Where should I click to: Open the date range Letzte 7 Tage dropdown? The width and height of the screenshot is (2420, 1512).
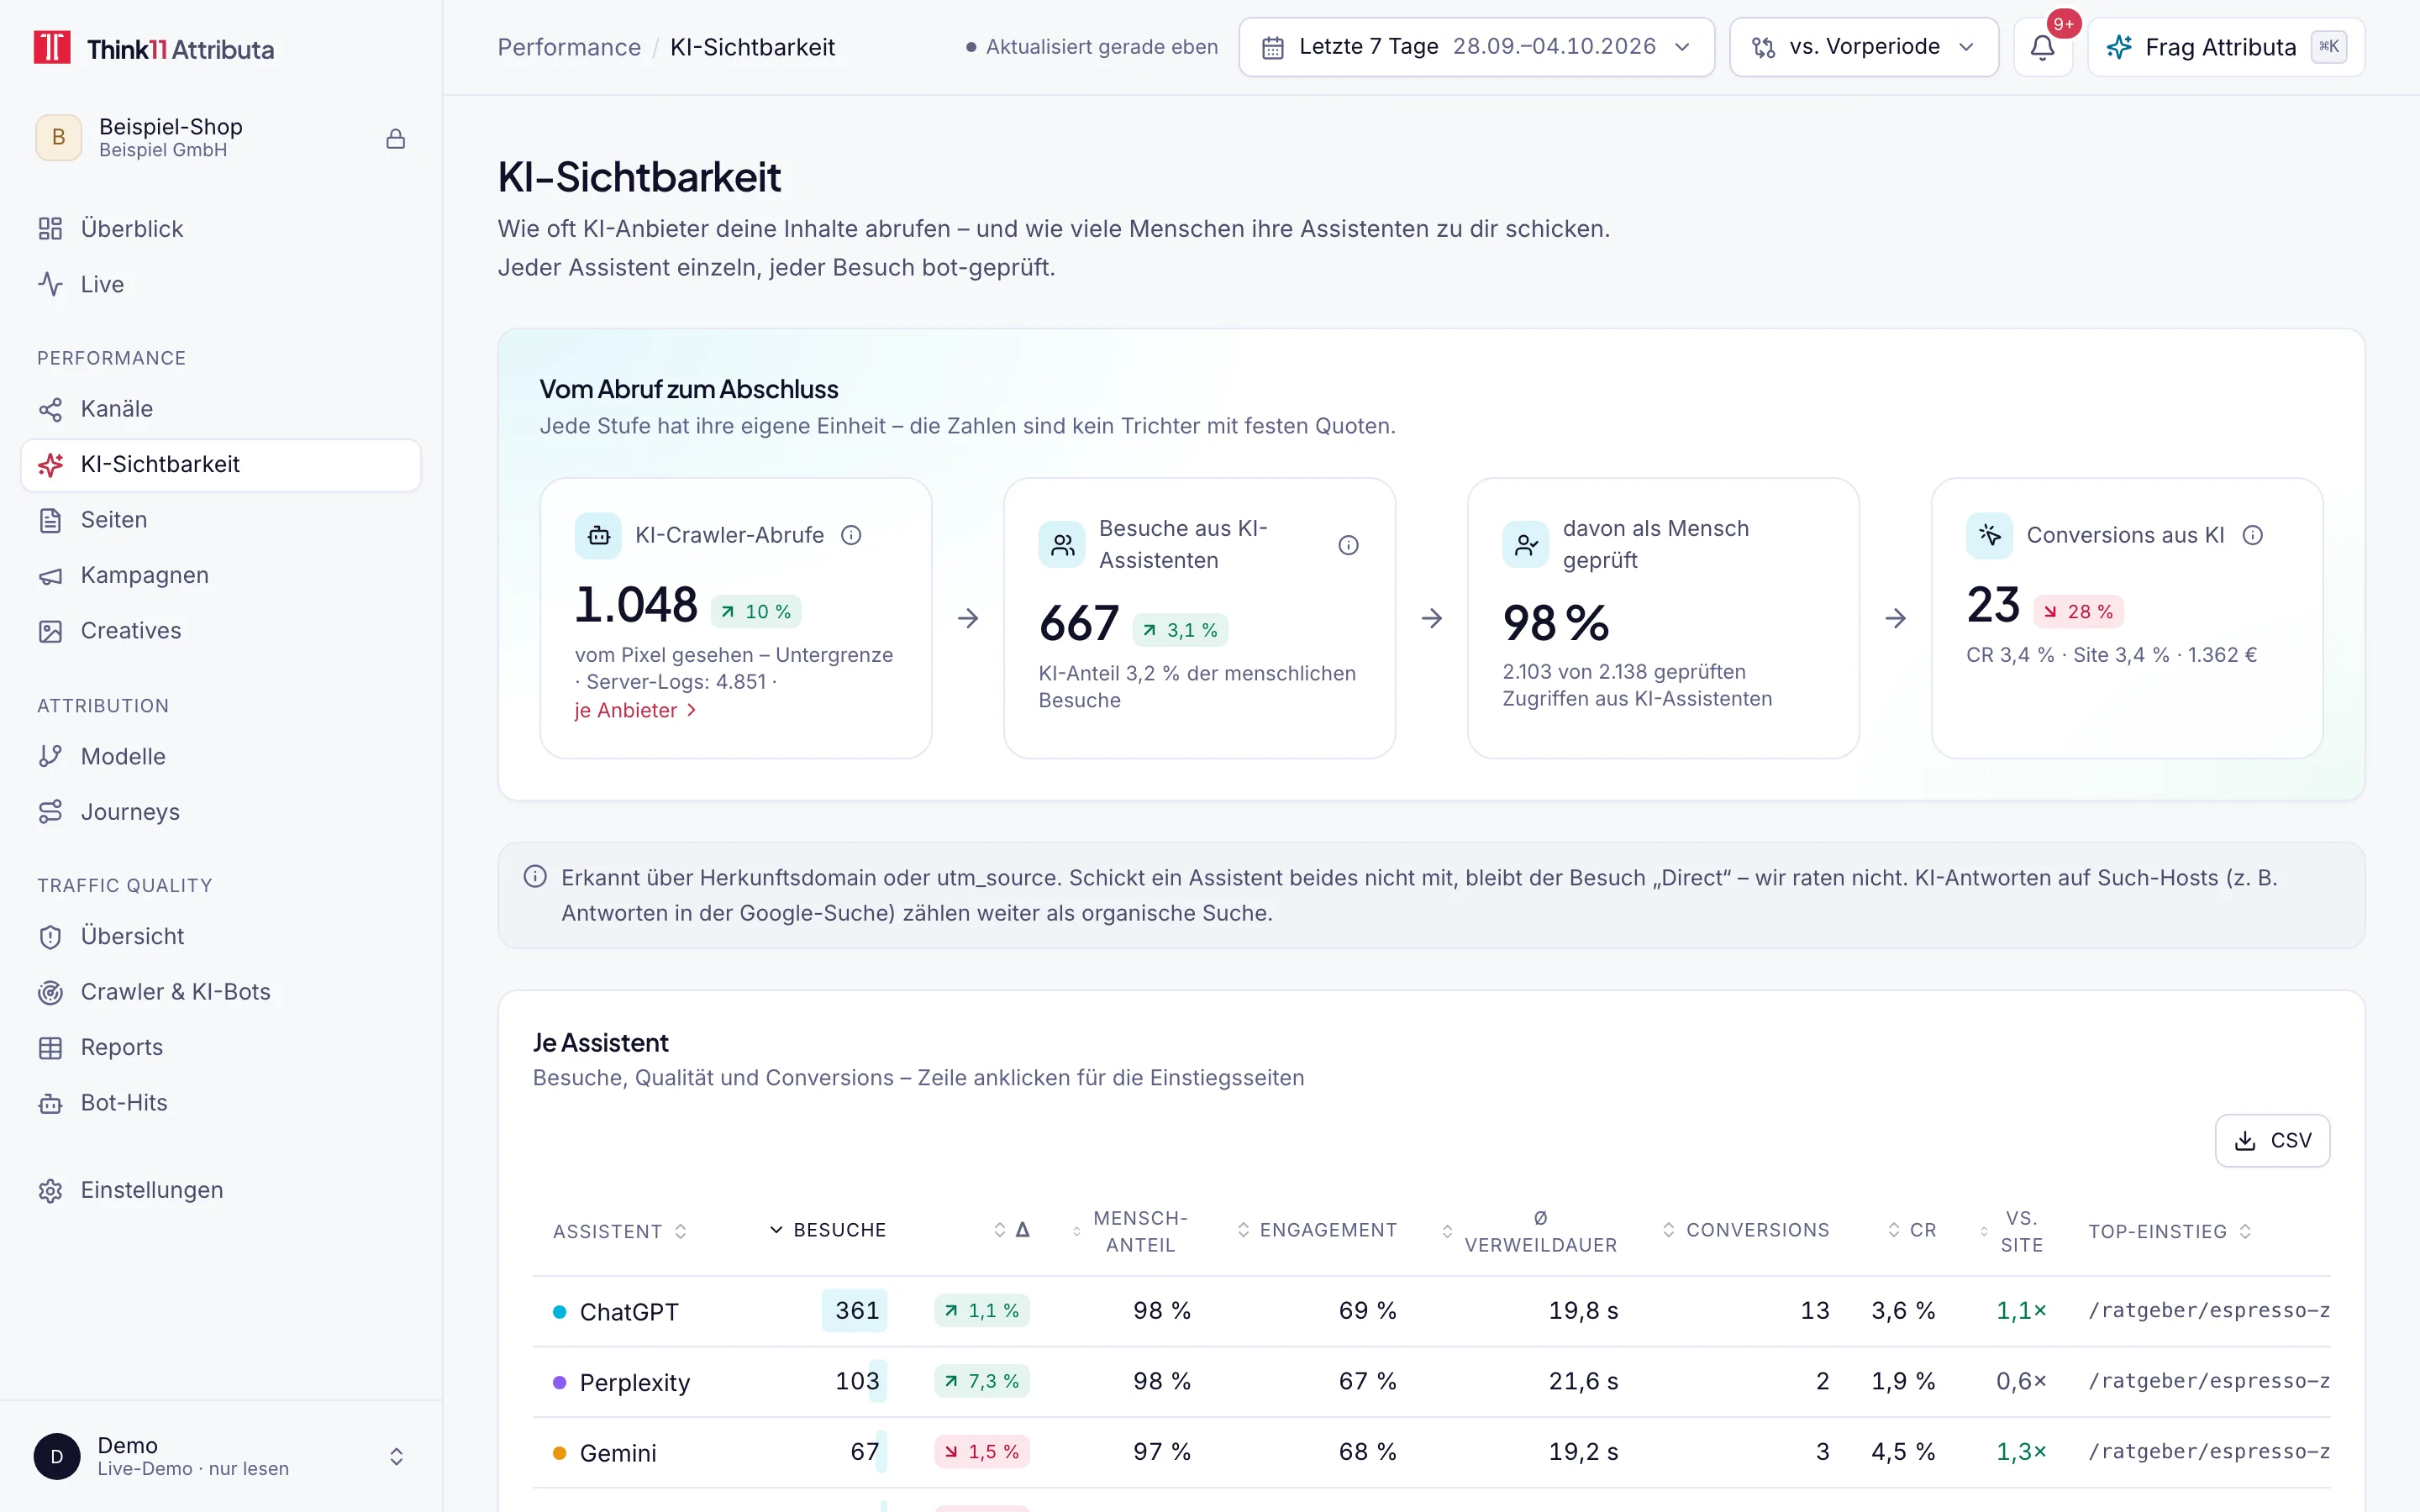coord(1476,47)
